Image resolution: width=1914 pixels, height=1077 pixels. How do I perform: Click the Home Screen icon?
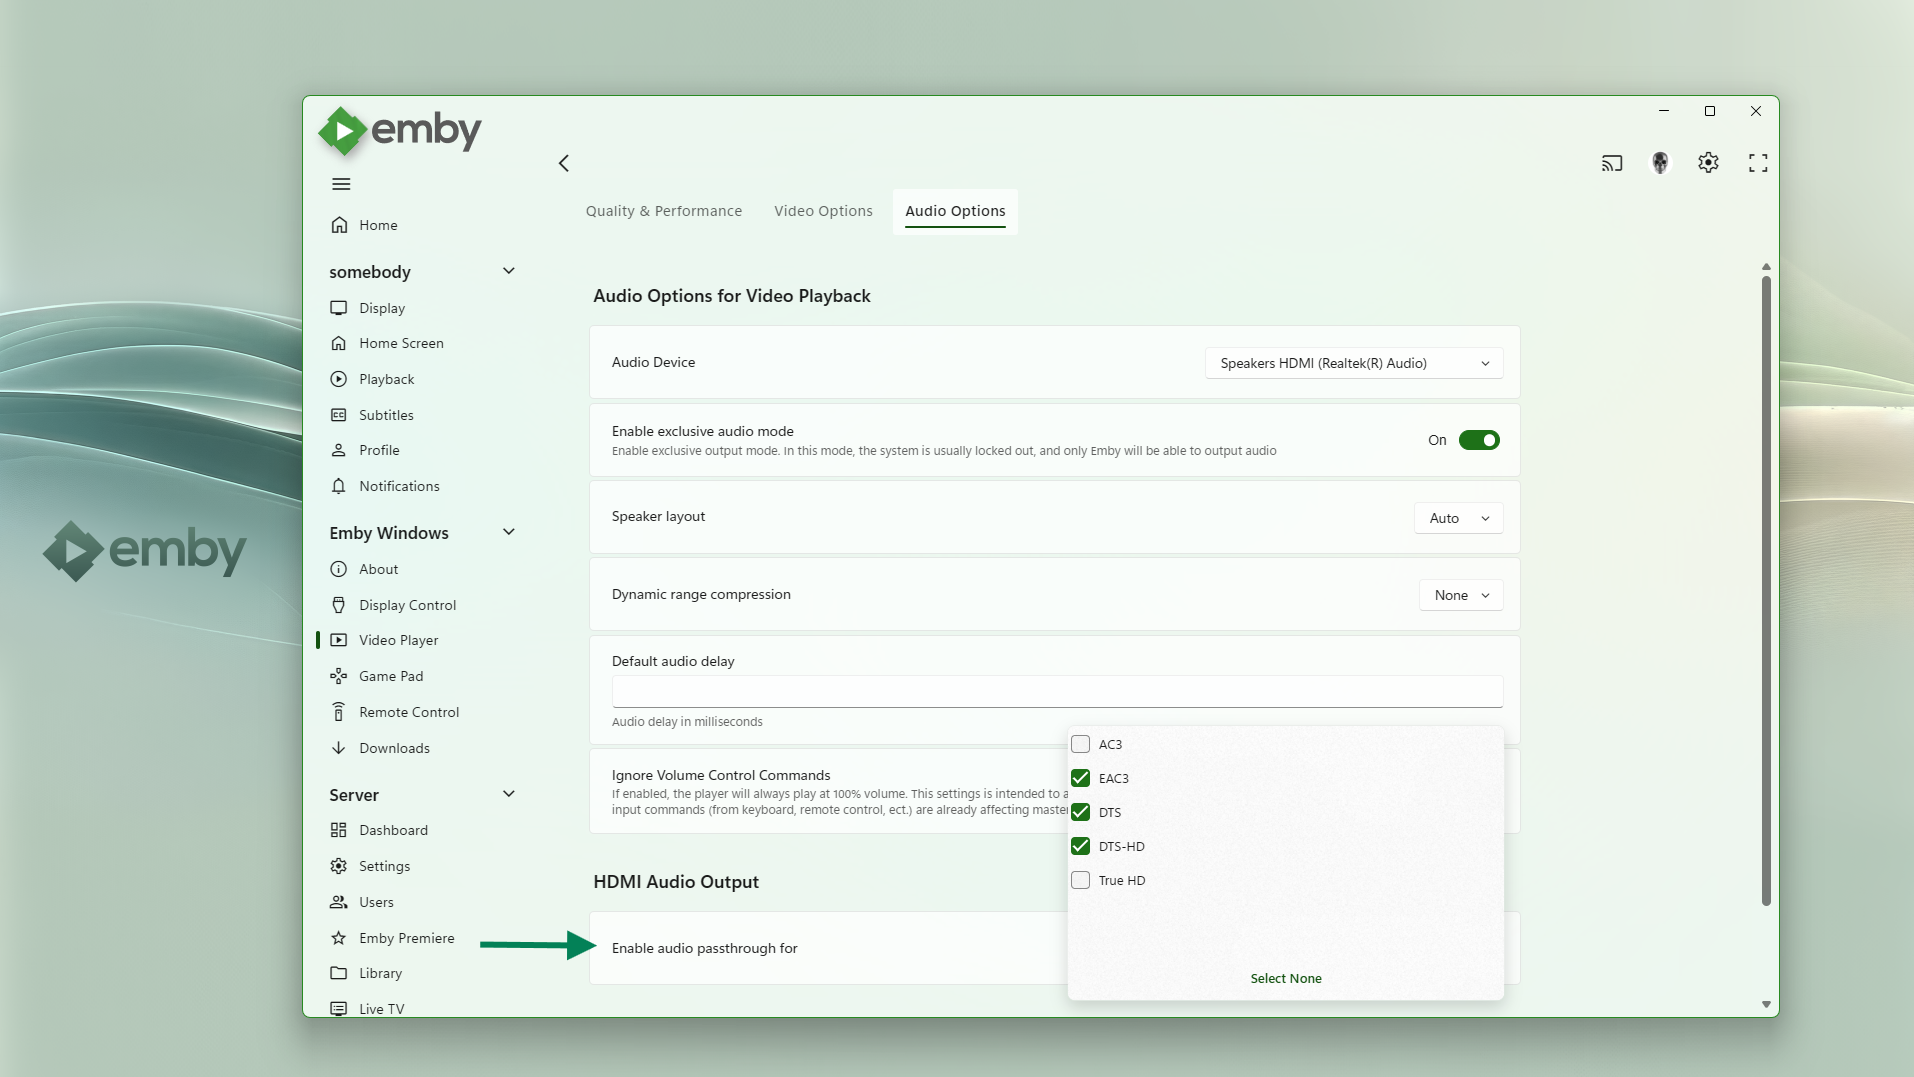[x=339, y=343]
